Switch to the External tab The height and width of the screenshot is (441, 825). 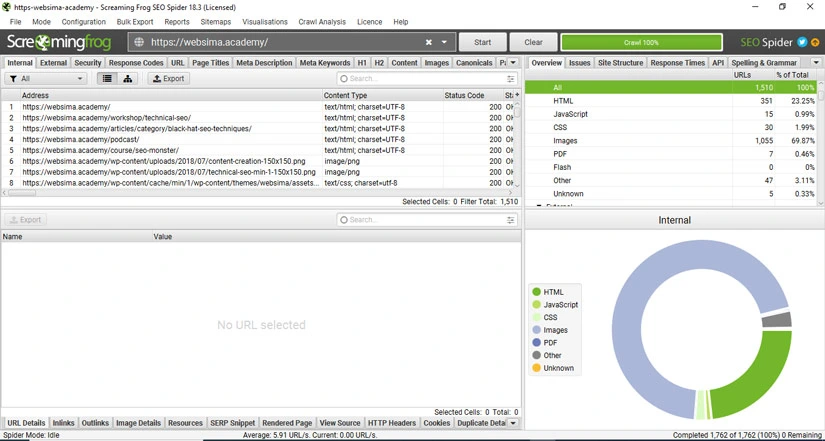[54, 63]
